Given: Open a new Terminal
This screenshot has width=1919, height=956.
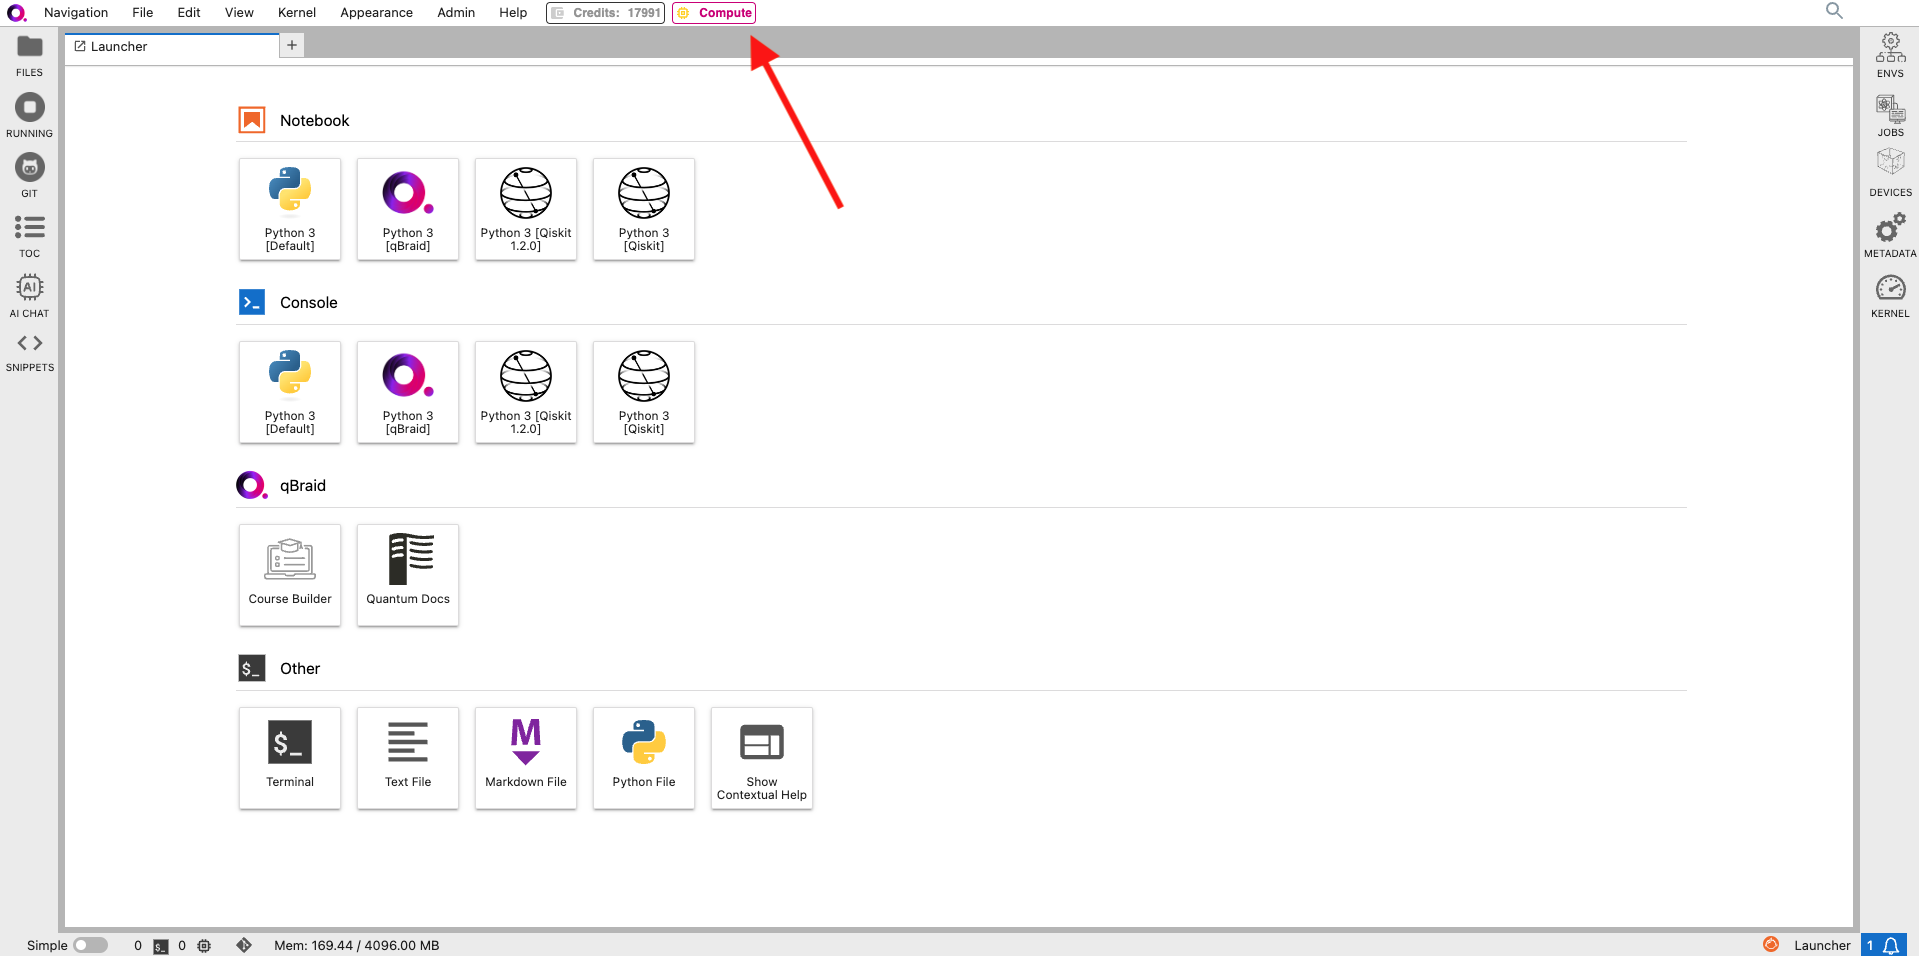Looking at the screenshot, I should click(290, 758).
